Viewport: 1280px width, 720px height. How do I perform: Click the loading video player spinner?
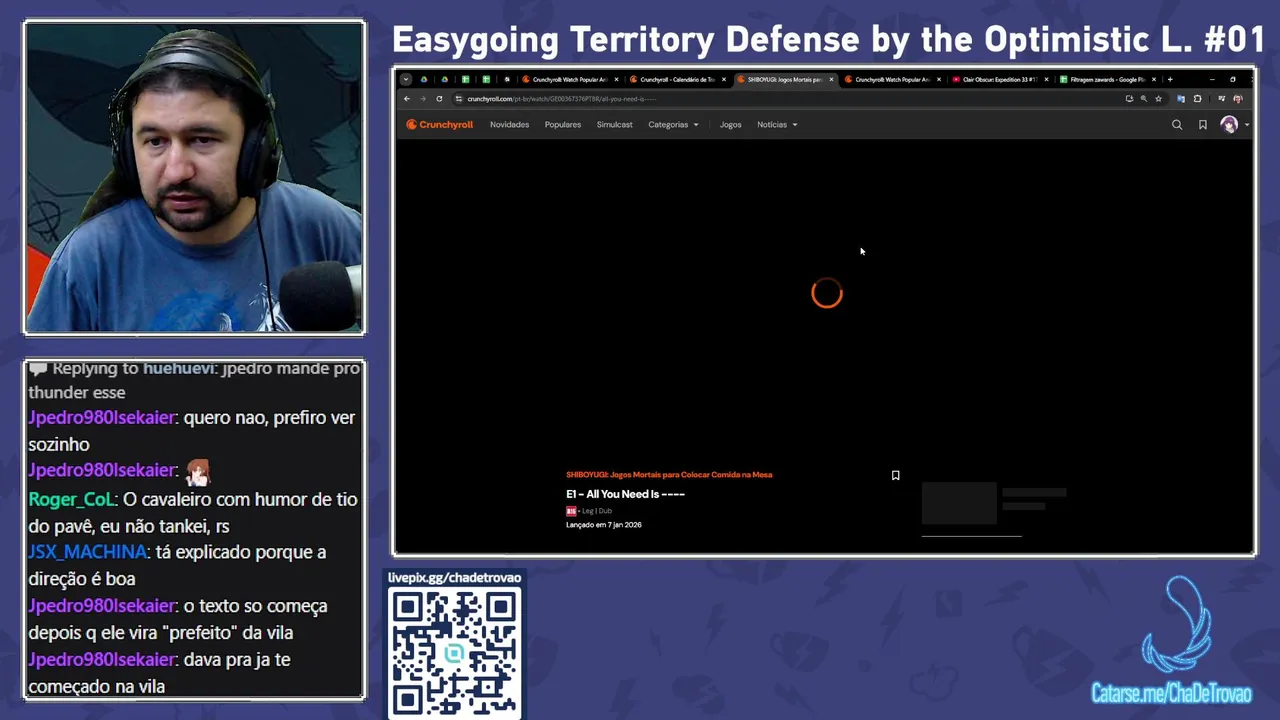[827, 293]
